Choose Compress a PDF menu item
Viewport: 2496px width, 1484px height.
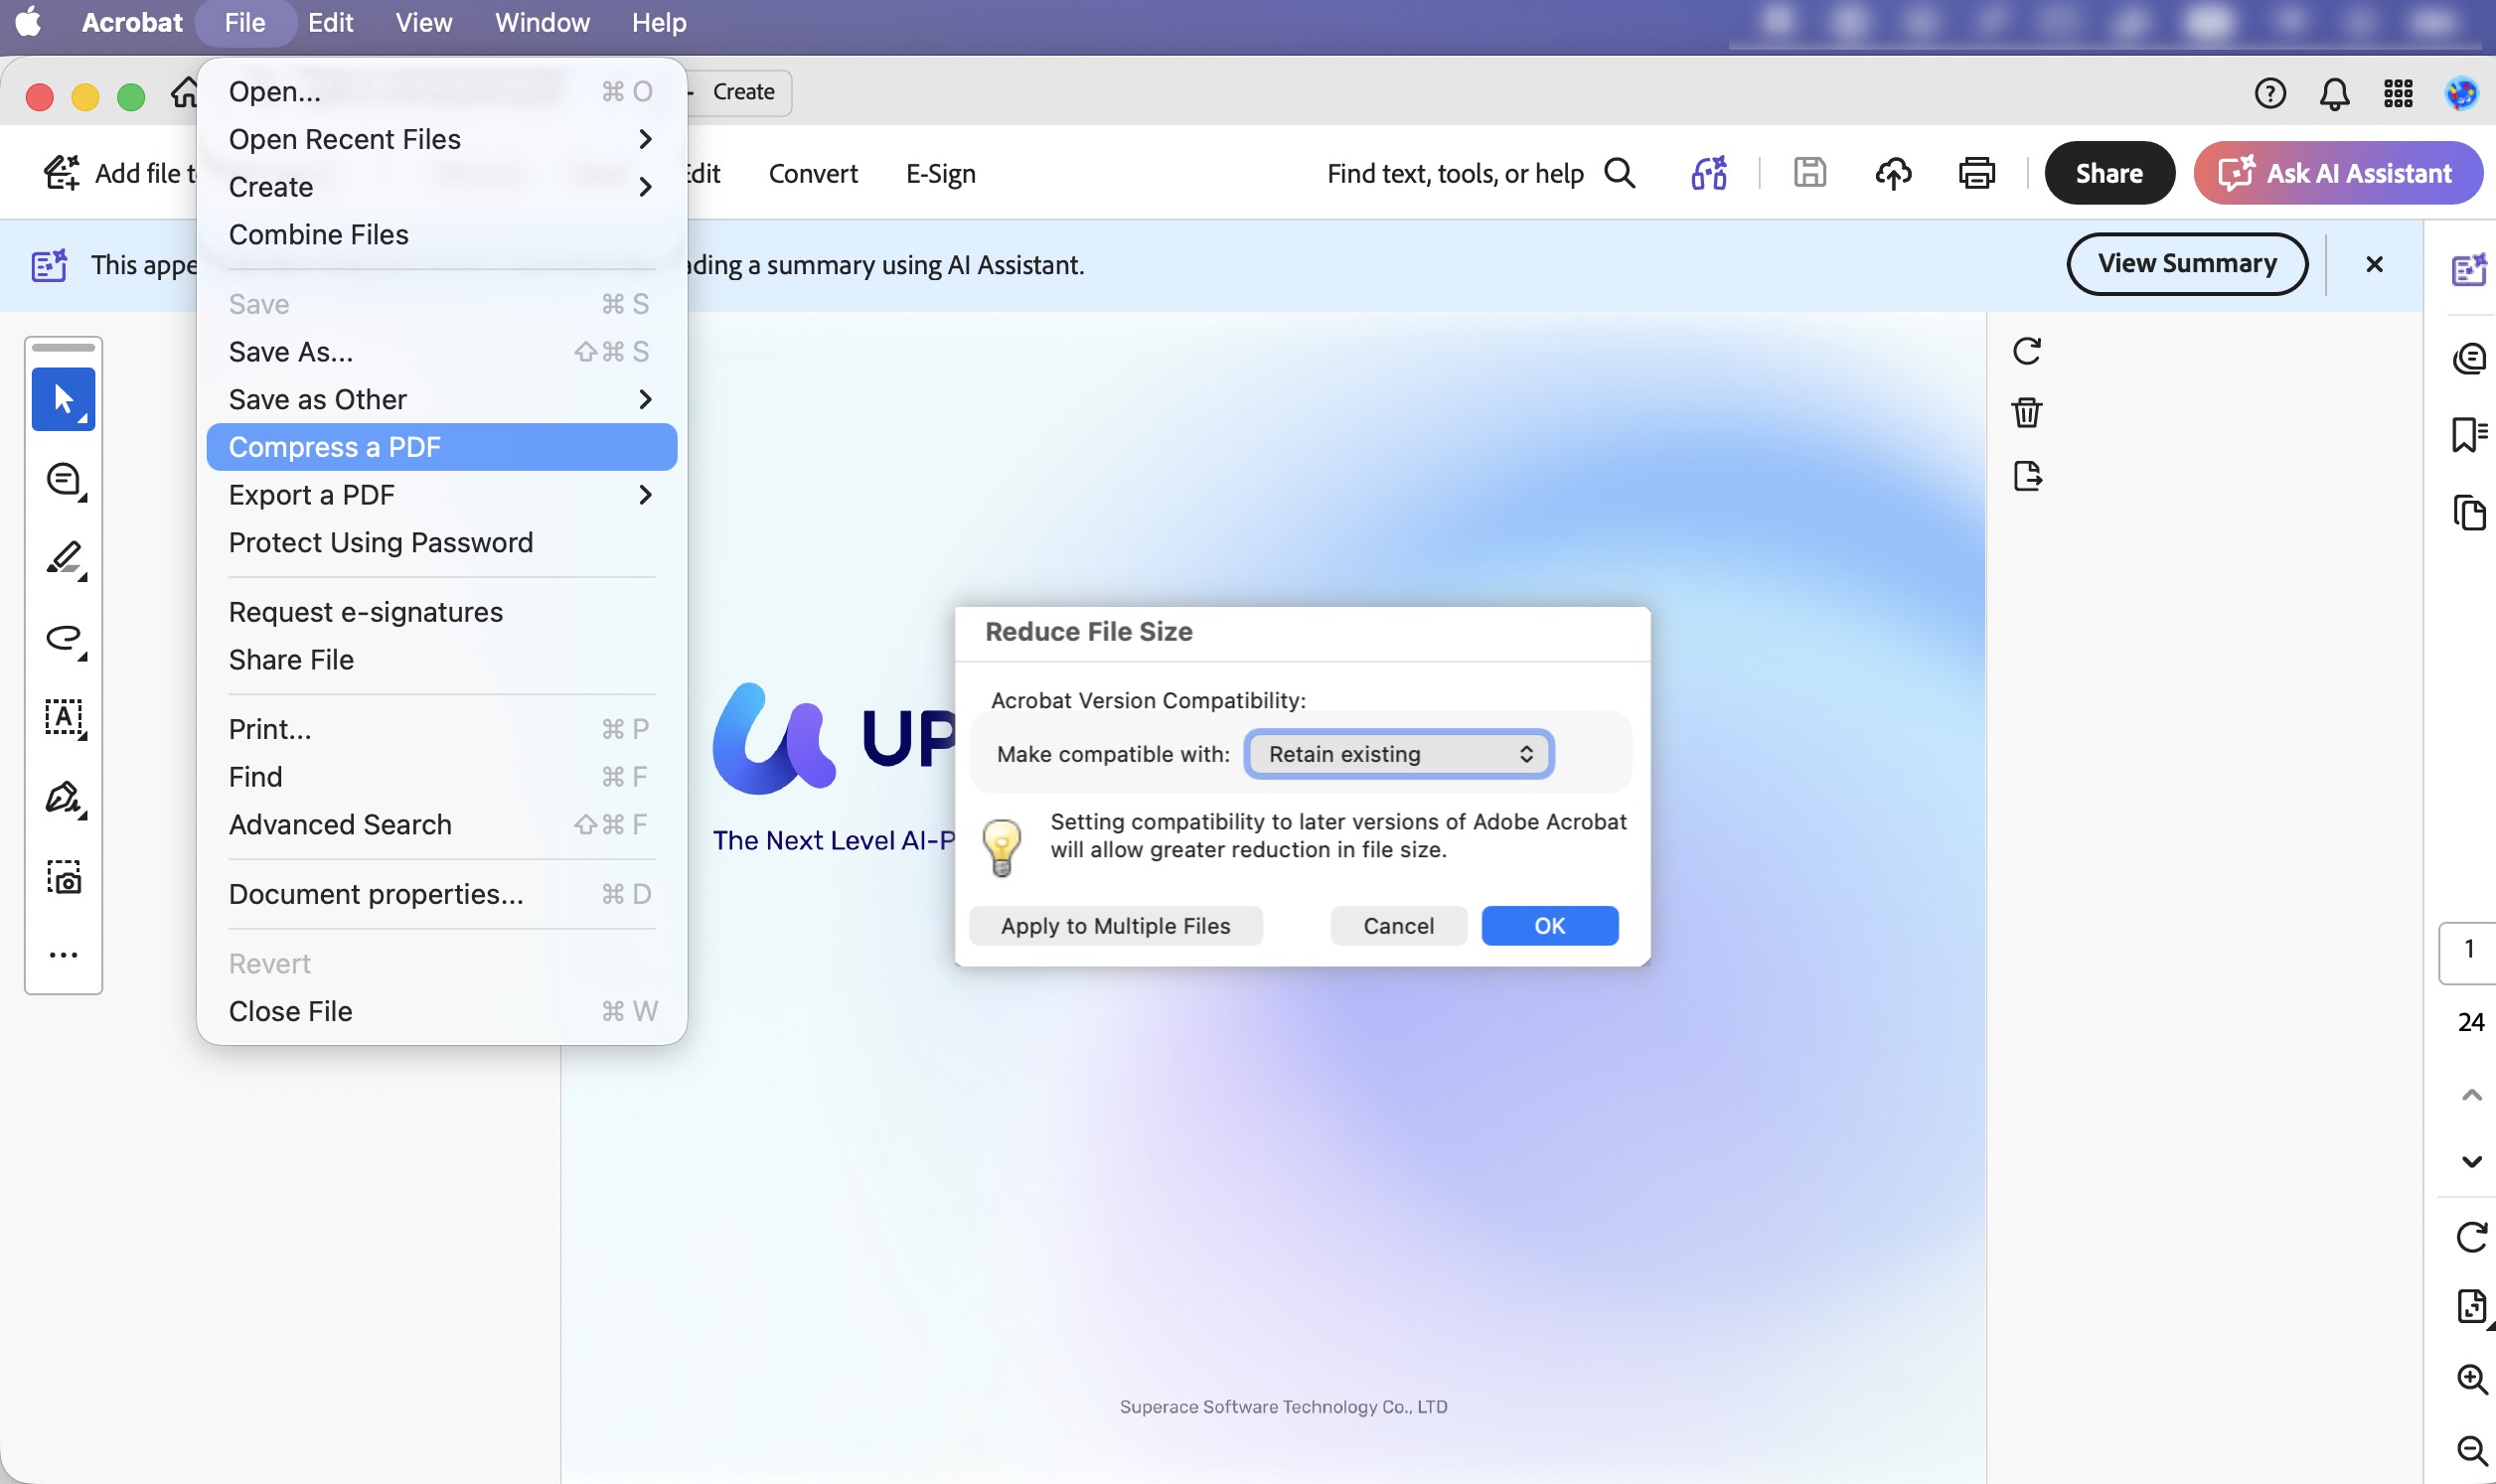[x=441, y=447]
